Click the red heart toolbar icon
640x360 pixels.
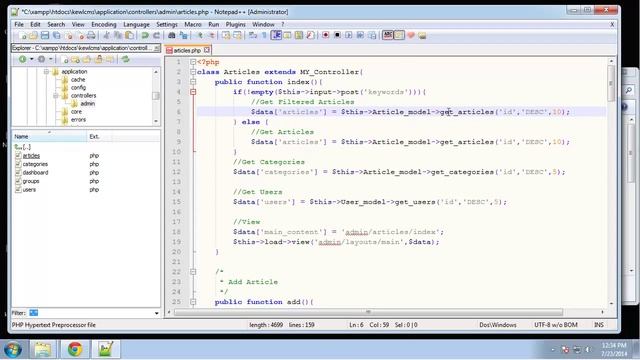click(x=411, y=36)
